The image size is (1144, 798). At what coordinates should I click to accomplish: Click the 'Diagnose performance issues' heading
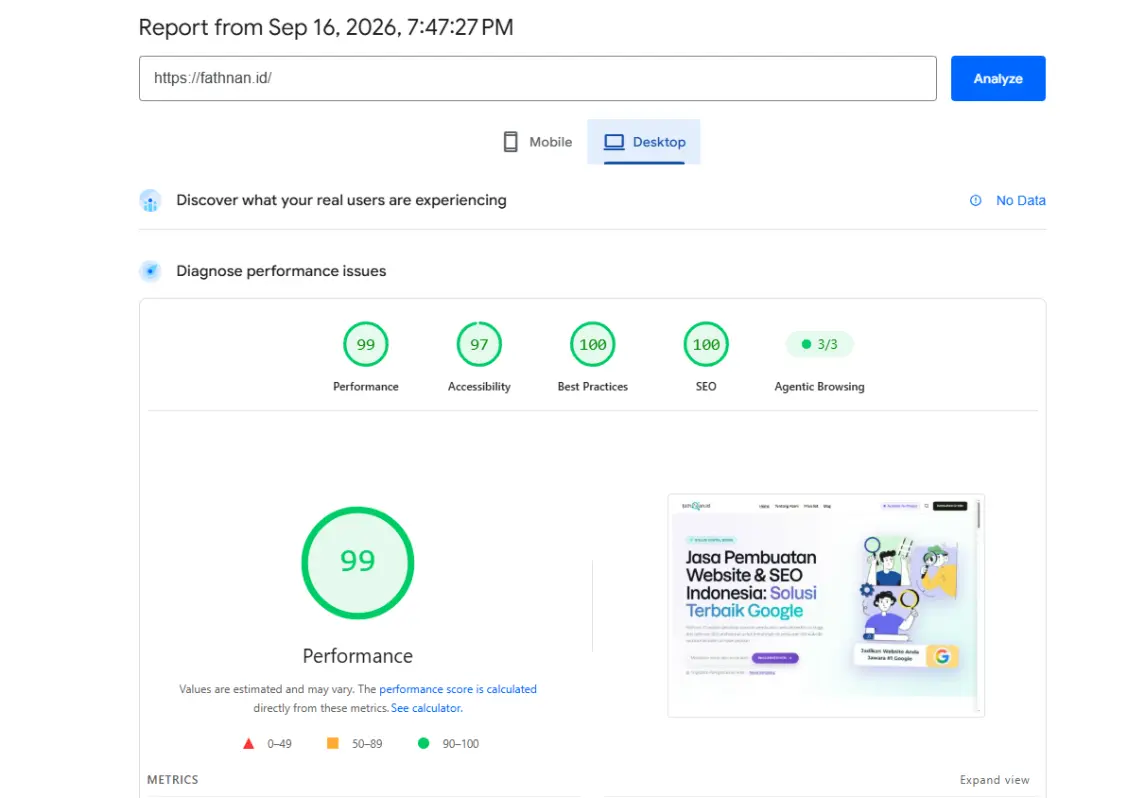click(x=281, y=271)
